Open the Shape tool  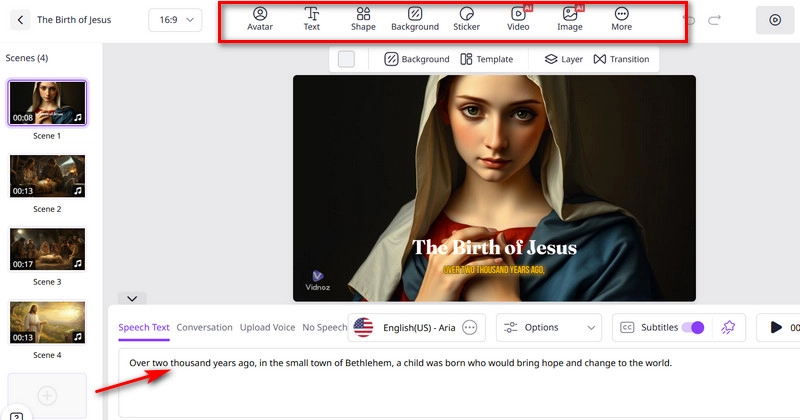point(363,19)
